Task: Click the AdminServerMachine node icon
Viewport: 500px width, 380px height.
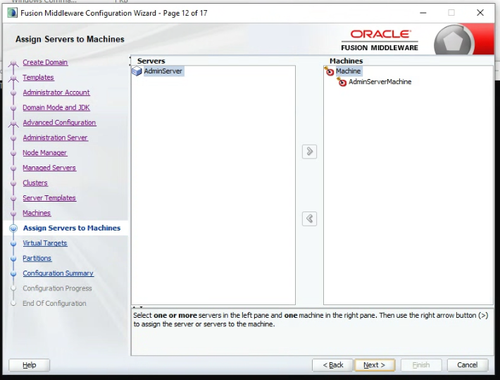Action: point(342,82)
